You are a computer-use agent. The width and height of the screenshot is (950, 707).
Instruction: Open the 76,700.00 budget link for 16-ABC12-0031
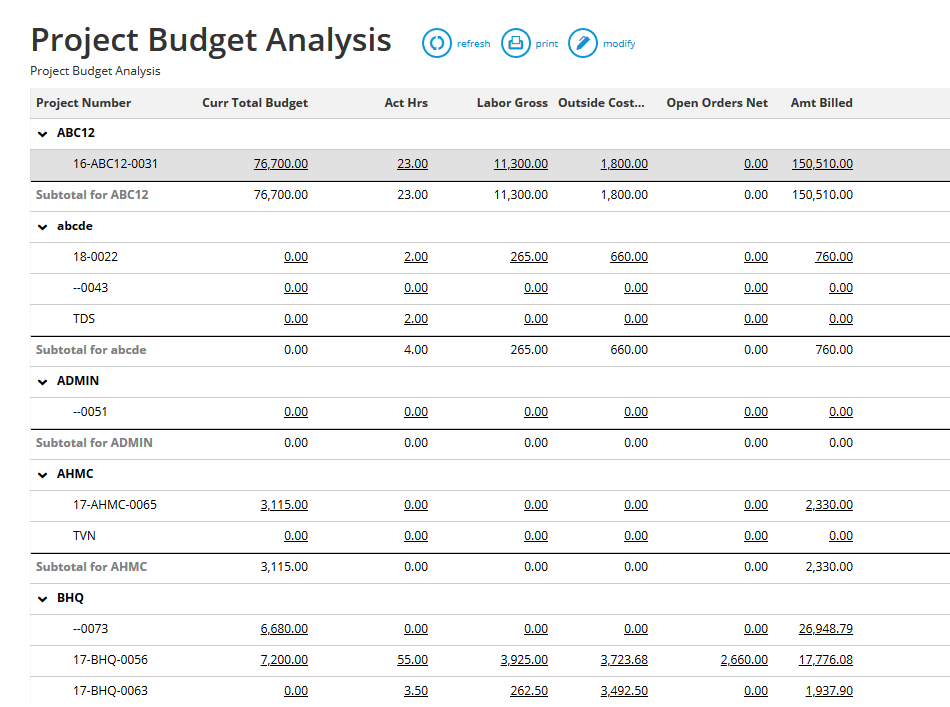point(281,163)
